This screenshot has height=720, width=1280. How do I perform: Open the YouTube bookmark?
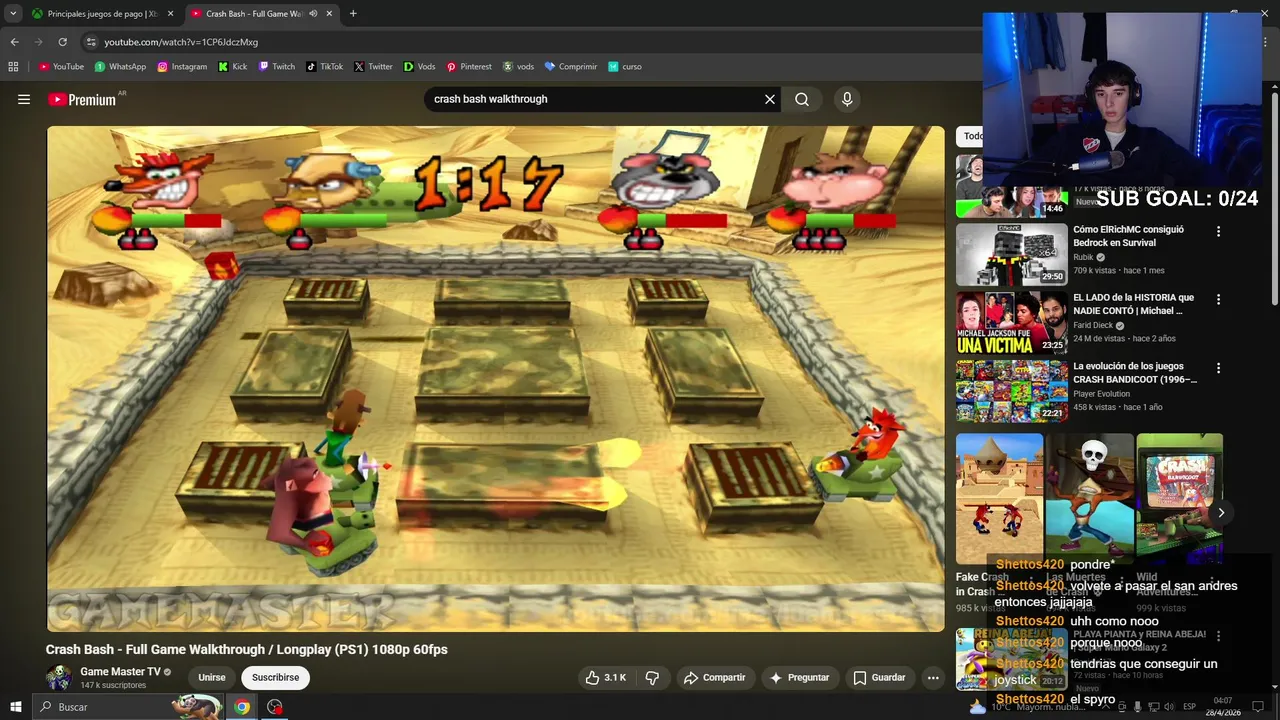[x=61, y=67]
